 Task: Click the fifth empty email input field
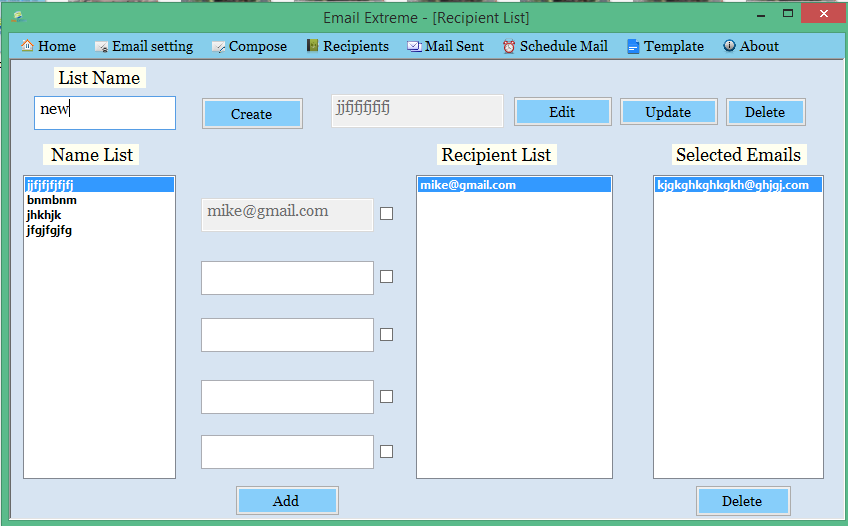click(x=287, y=452)
